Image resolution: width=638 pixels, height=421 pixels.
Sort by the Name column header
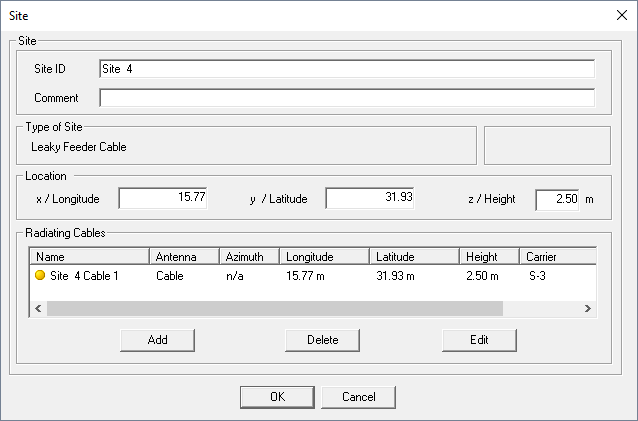pyautogui.click(x=88, y=257)
